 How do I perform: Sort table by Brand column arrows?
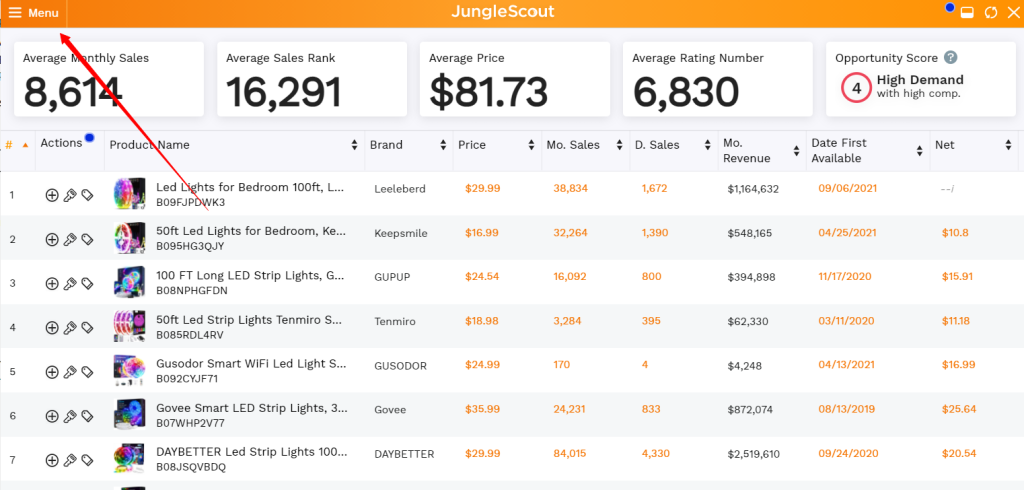(x=443, y=145)
